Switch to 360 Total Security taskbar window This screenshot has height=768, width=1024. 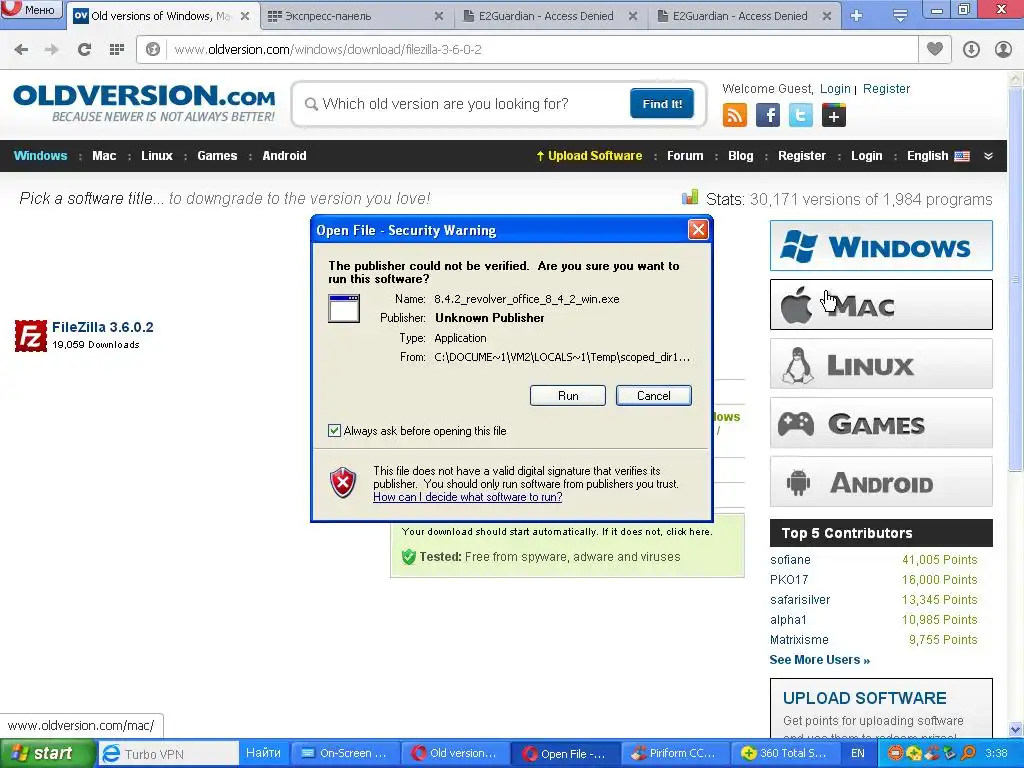click(784, 753)
